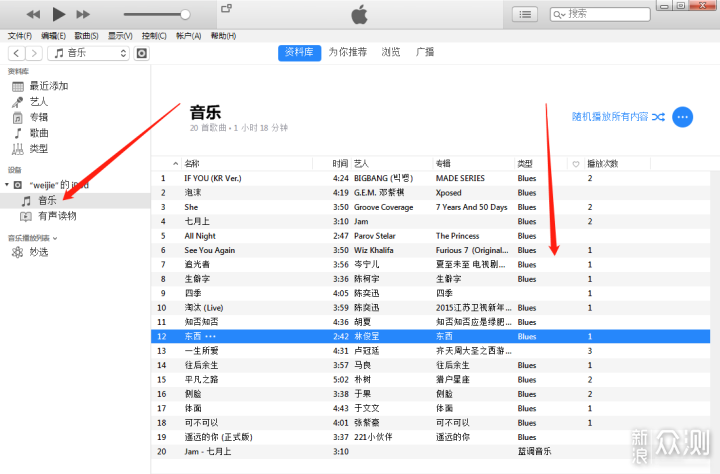Click the rewind previous track button

pyautogui.click(x=33, y=14)
